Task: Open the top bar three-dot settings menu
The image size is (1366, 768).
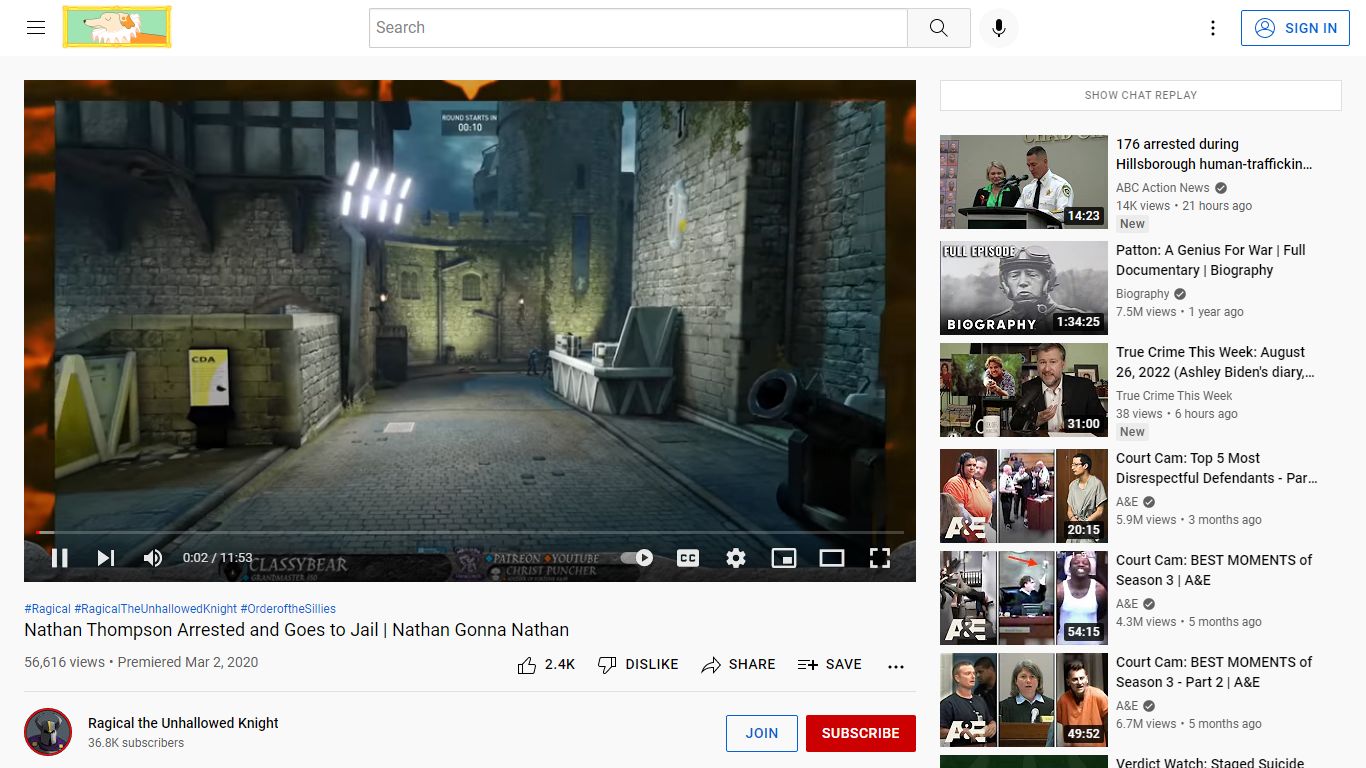Action: [1213, 28]
